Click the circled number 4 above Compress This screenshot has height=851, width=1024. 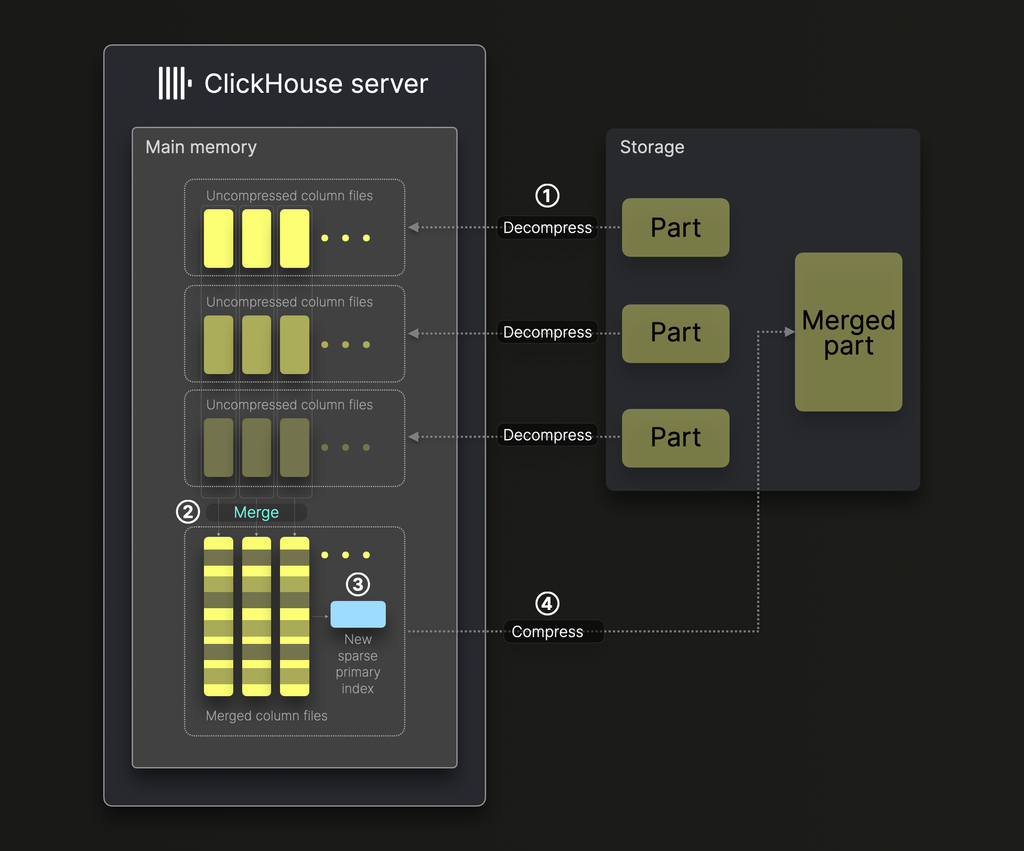click(547, 603)
